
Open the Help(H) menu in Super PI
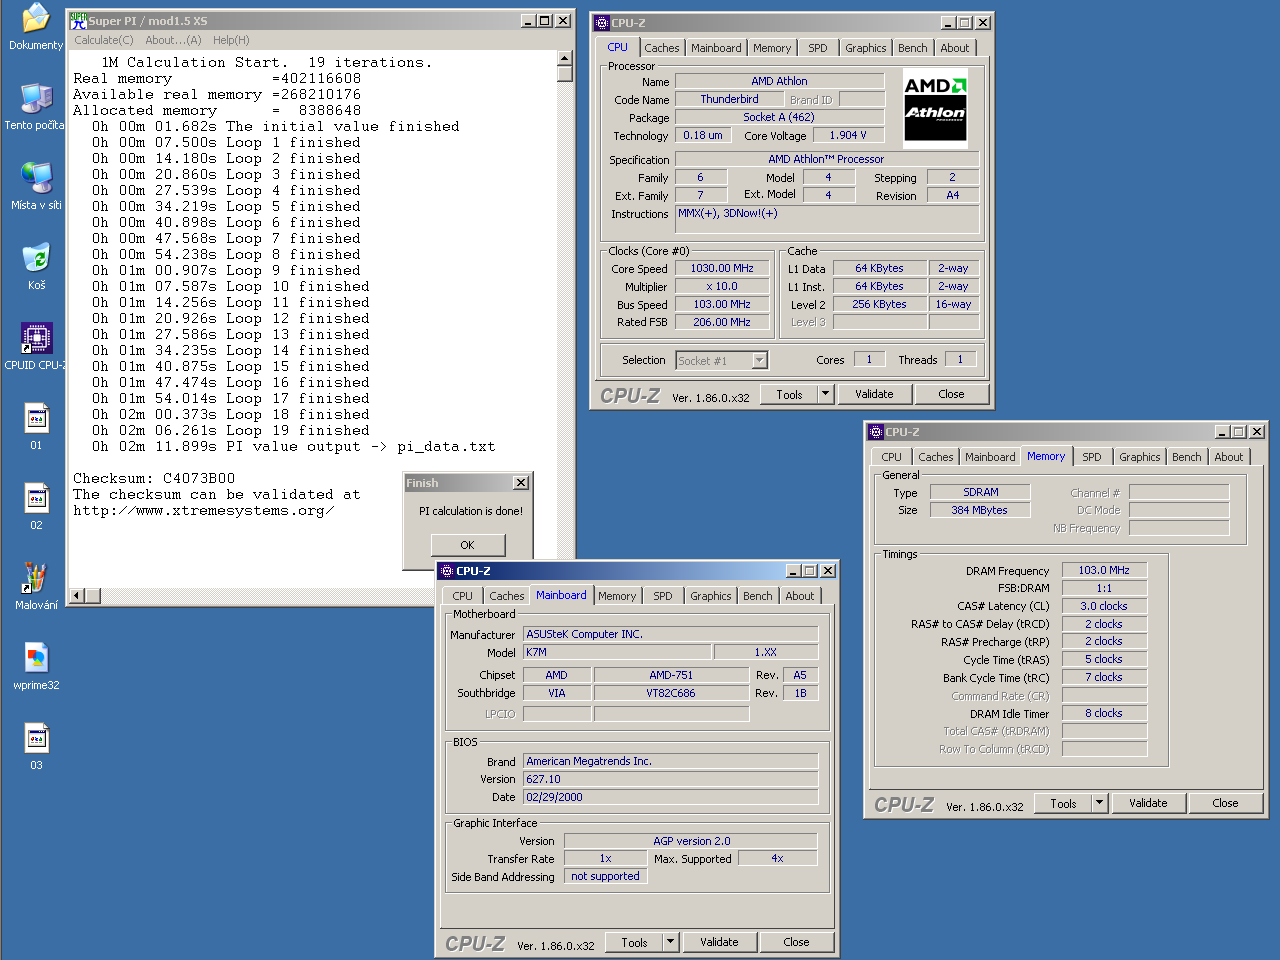click(x=231, y=40)
